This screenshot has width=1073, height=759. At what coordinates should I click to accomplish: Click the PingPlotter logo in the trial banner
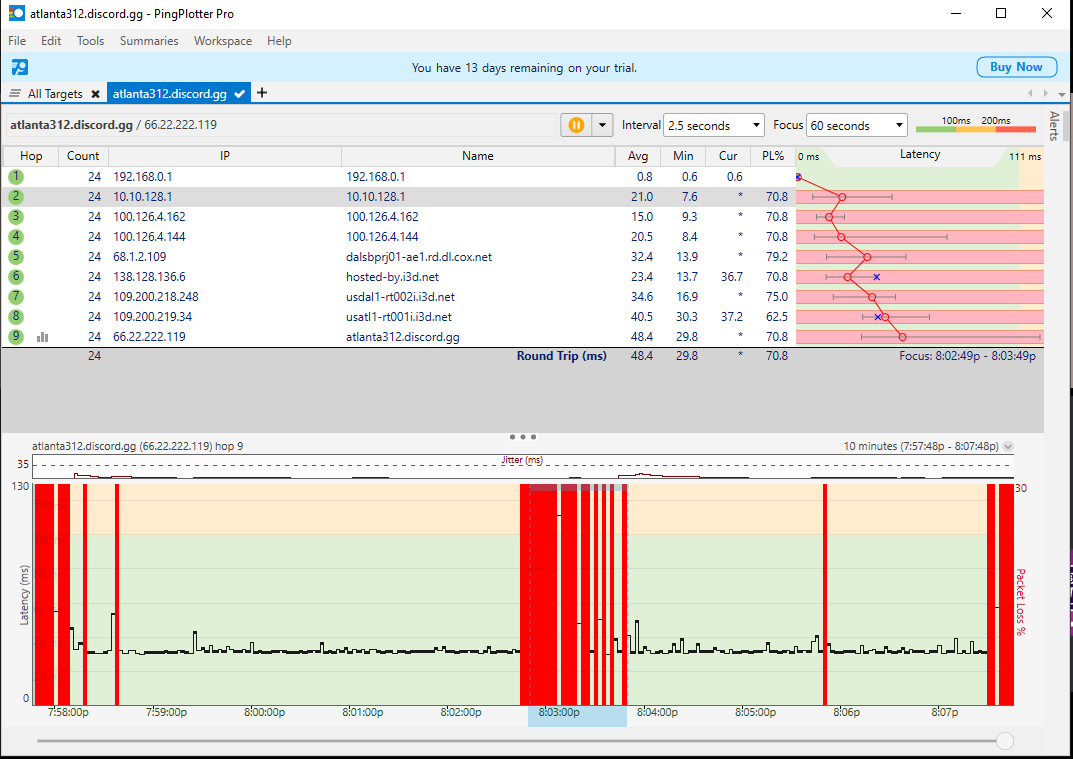pos(20,67)
